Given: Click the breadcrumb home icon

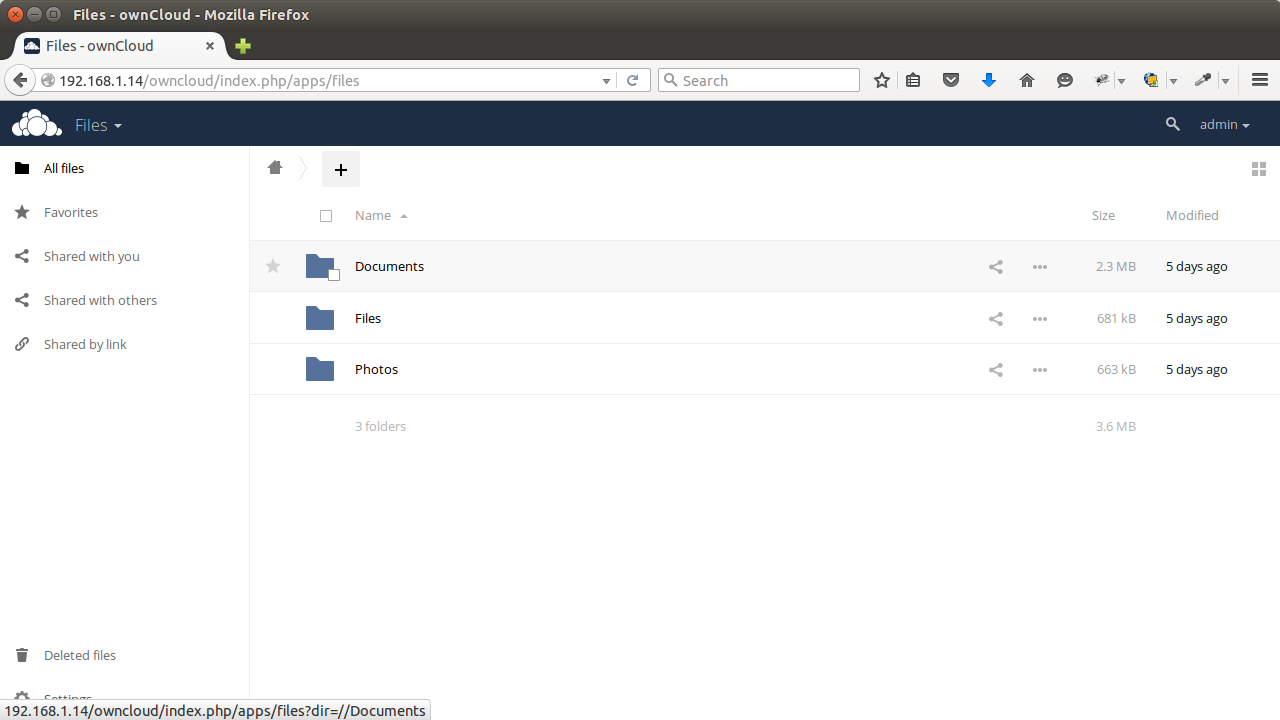Looking at the screenshot, I should pos(275,168).
